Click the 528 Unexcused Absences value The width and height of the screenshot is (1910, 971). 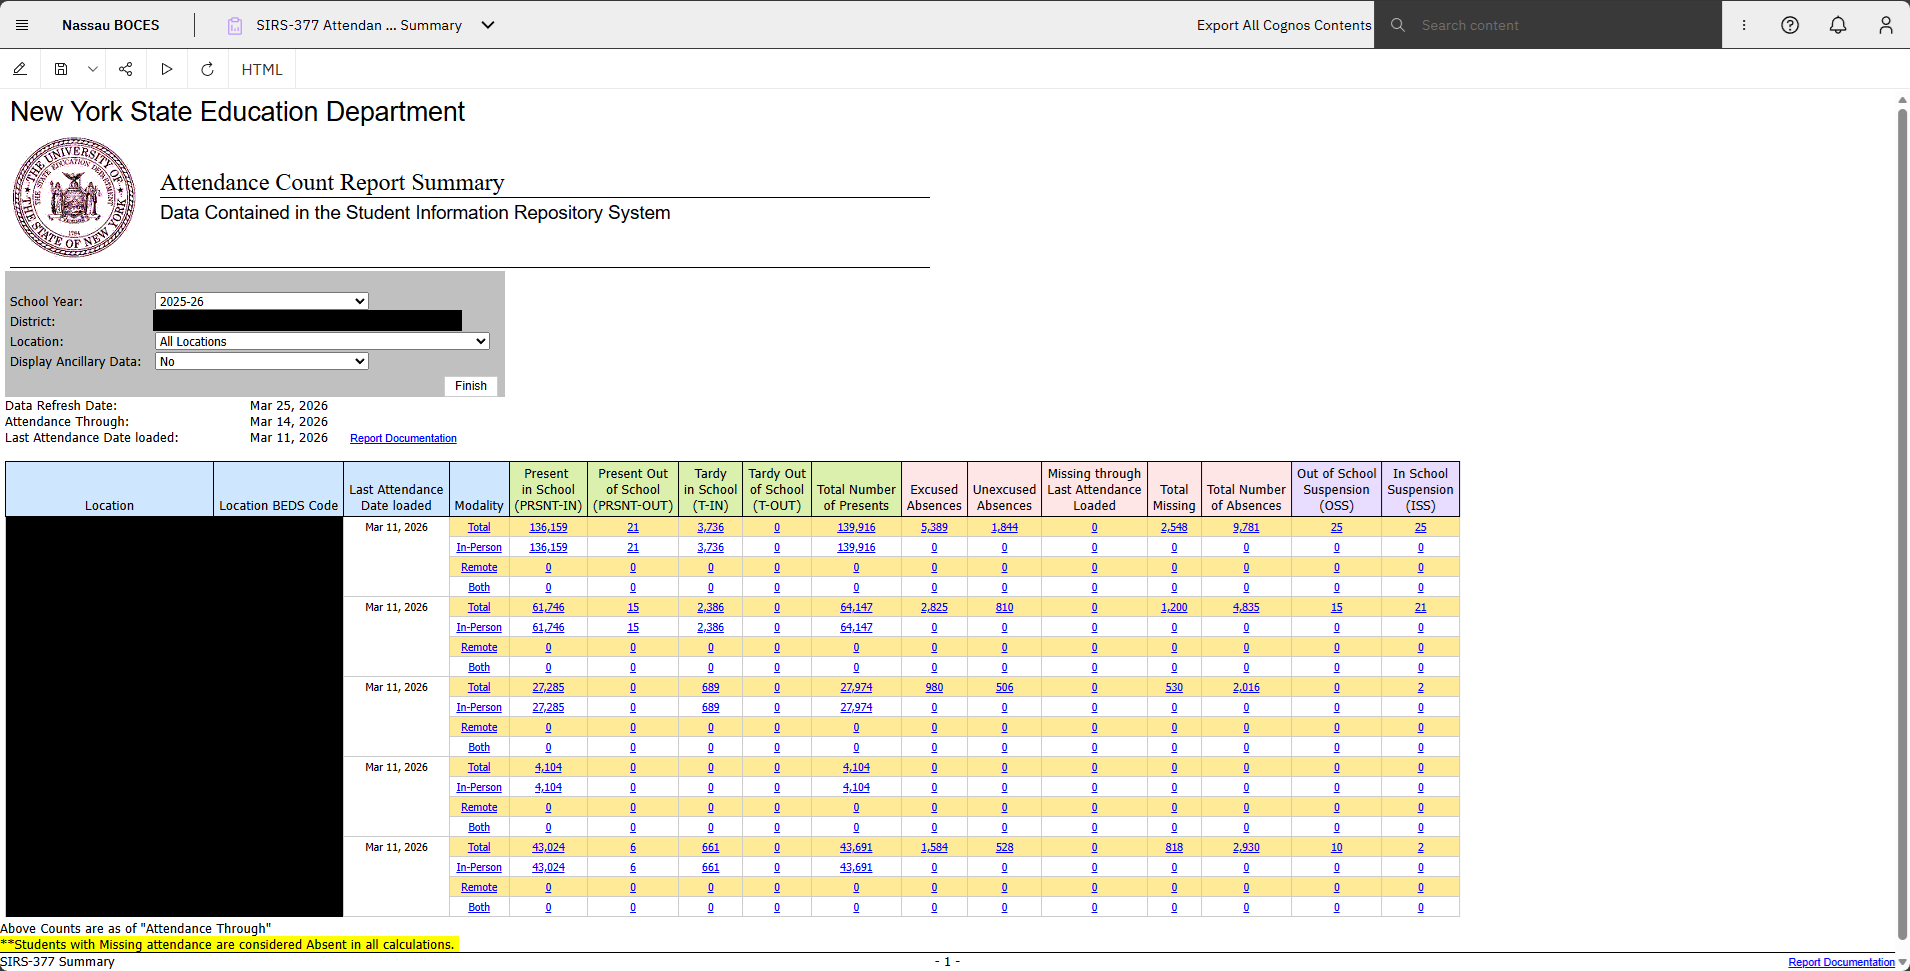1004,847
